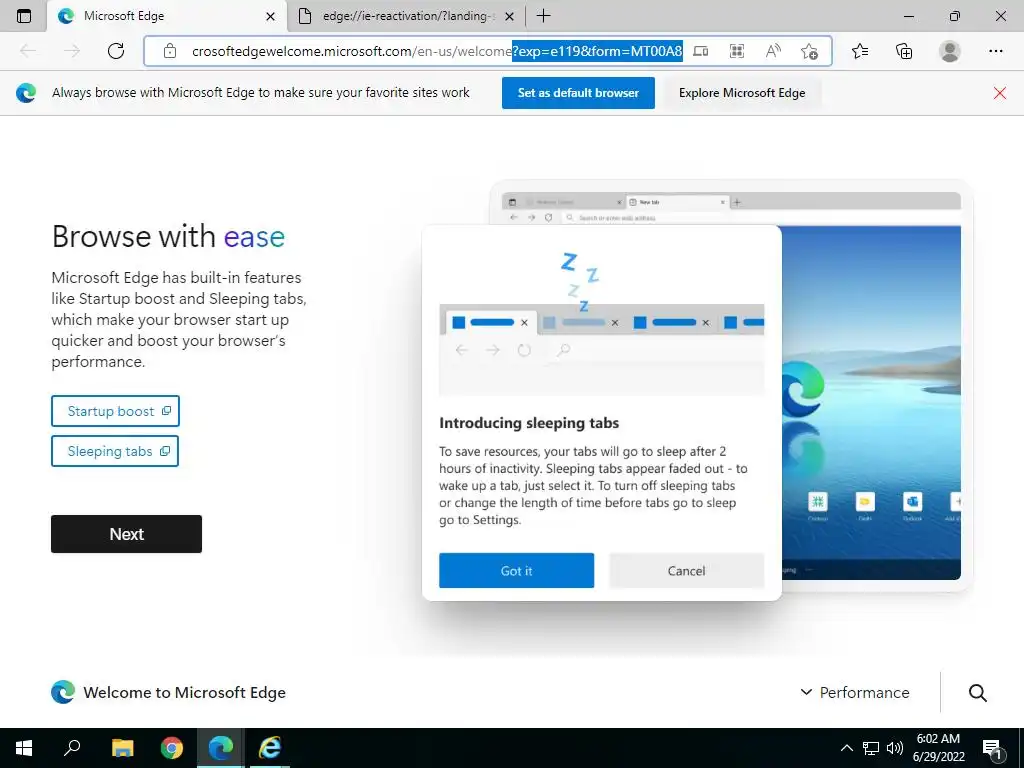This screenshot has width=1024, height=768.
Task: Activate Read aloud icon in address bar
Action: 773,51
